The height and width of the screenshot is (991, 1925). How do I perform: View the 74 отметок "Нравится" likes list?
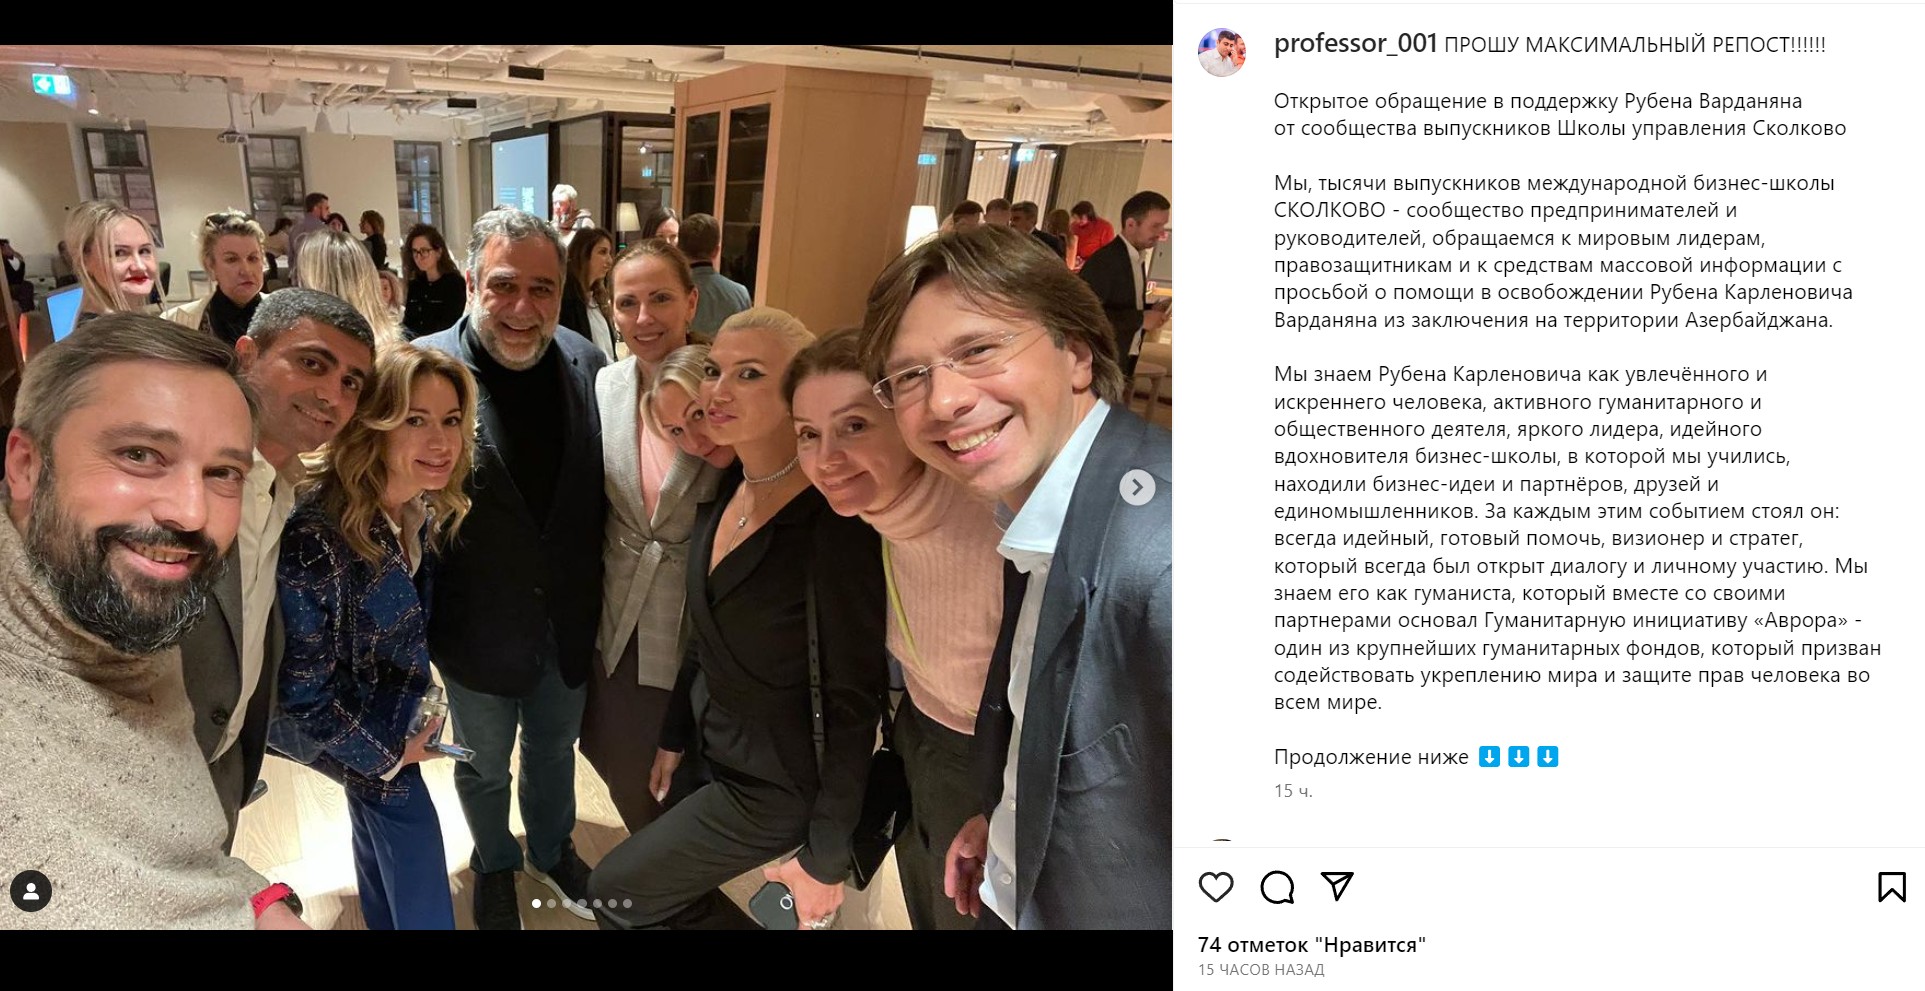[x=1311, y=945]
